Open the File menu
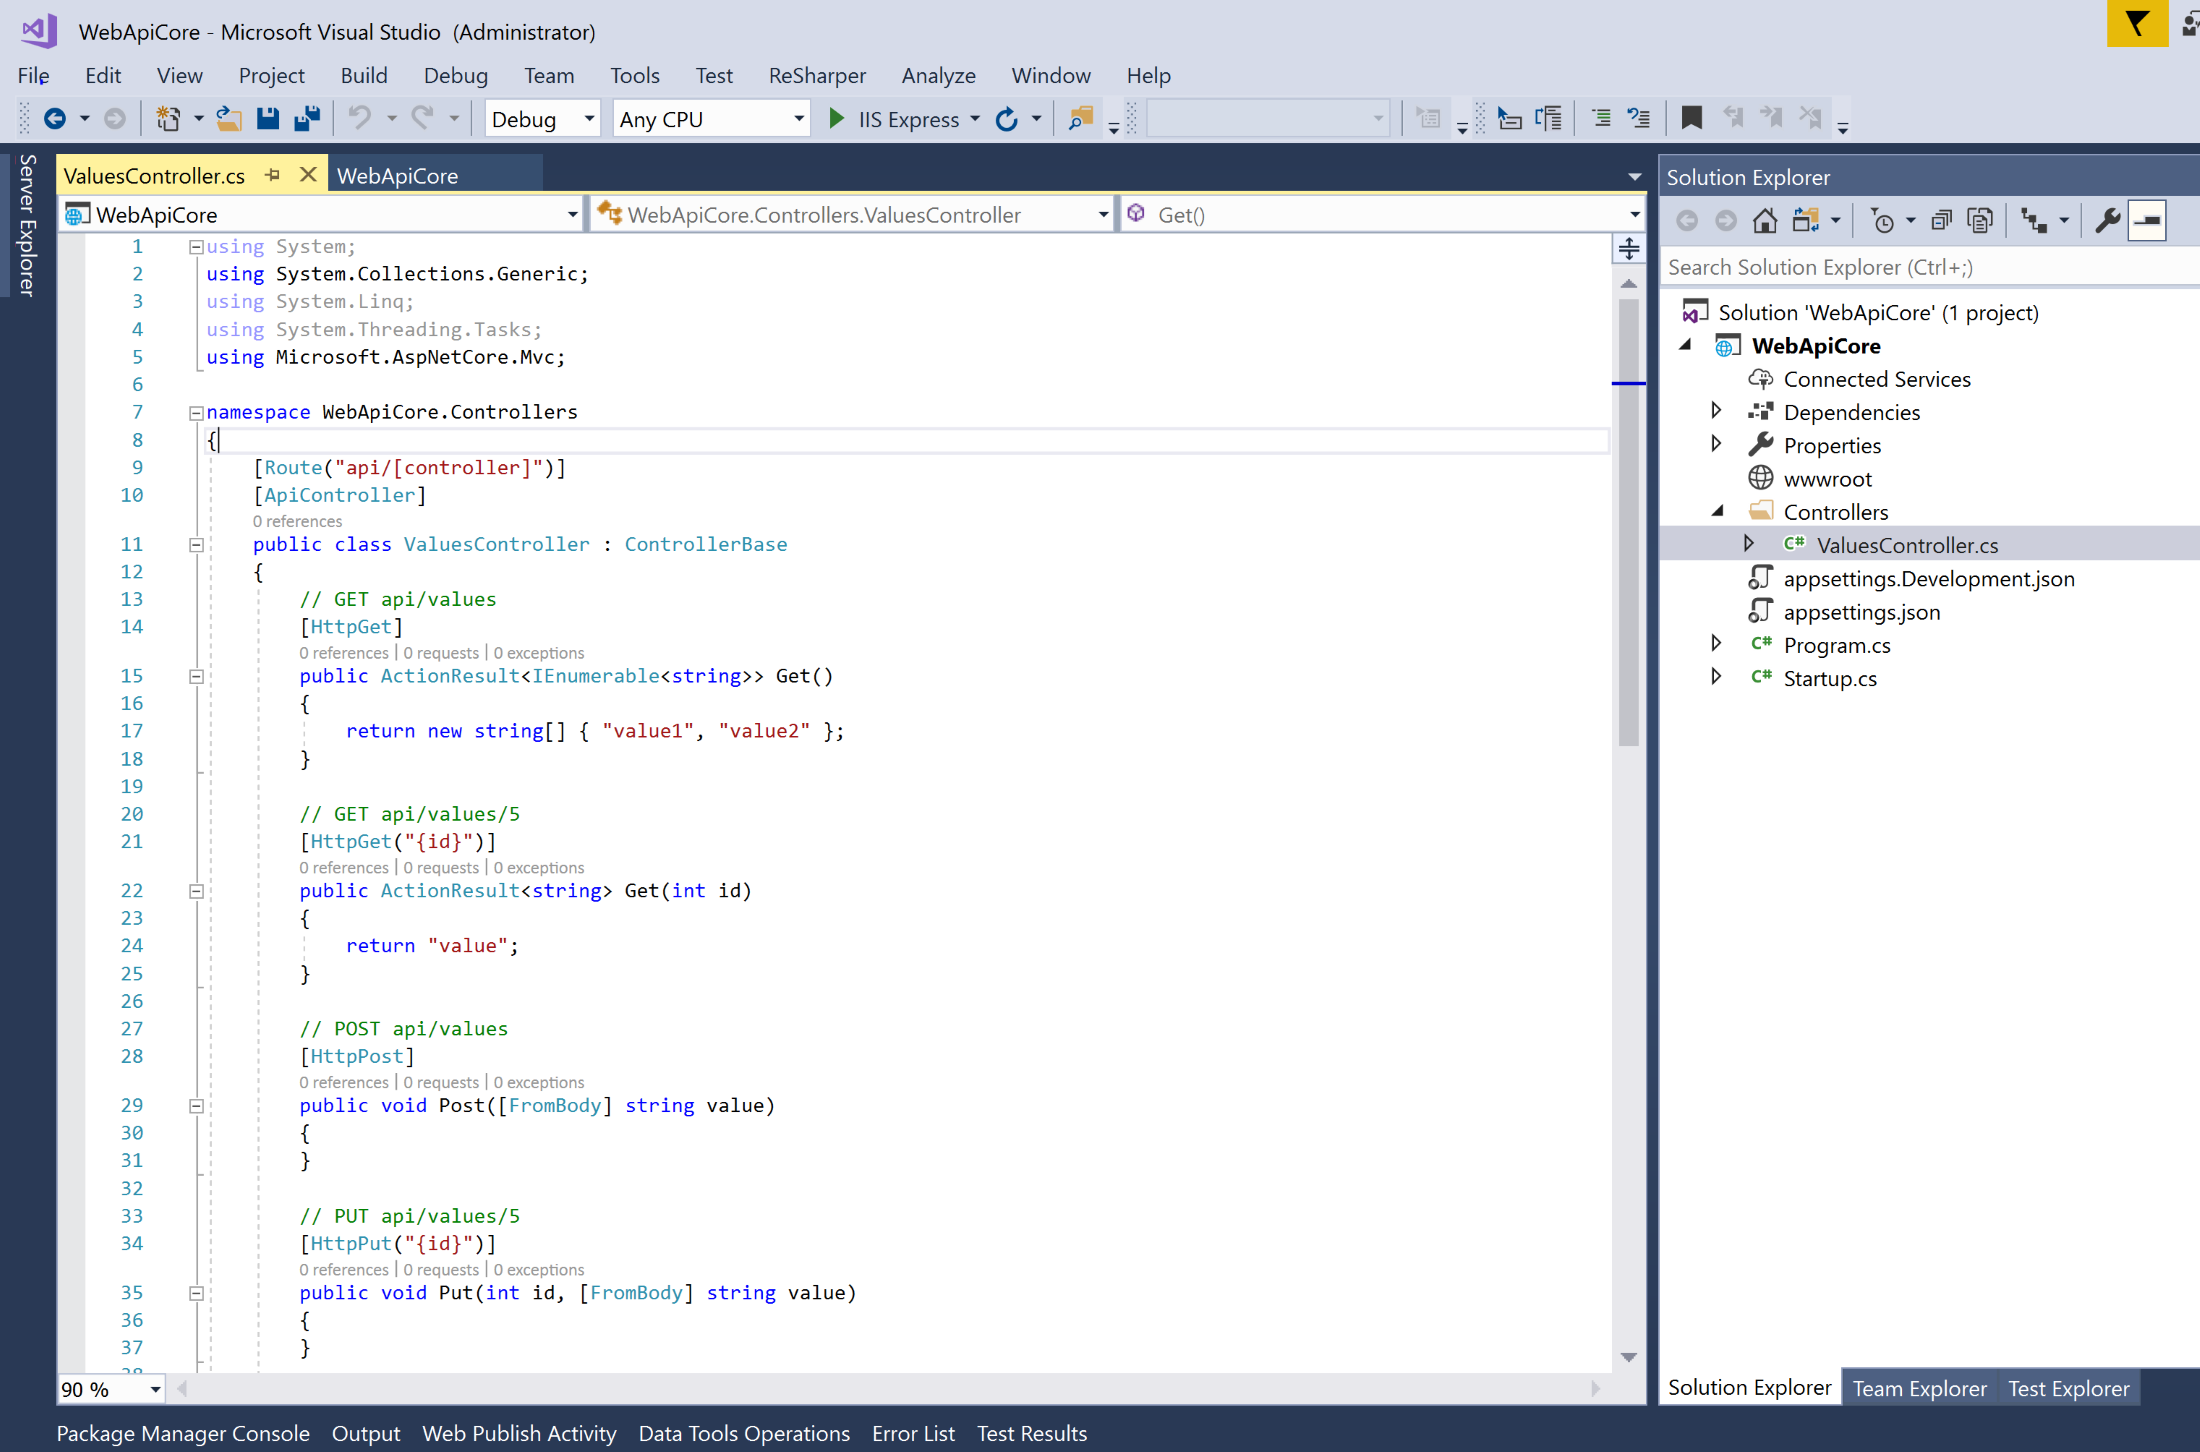The image size is (2200, 1452). point(33,75)
